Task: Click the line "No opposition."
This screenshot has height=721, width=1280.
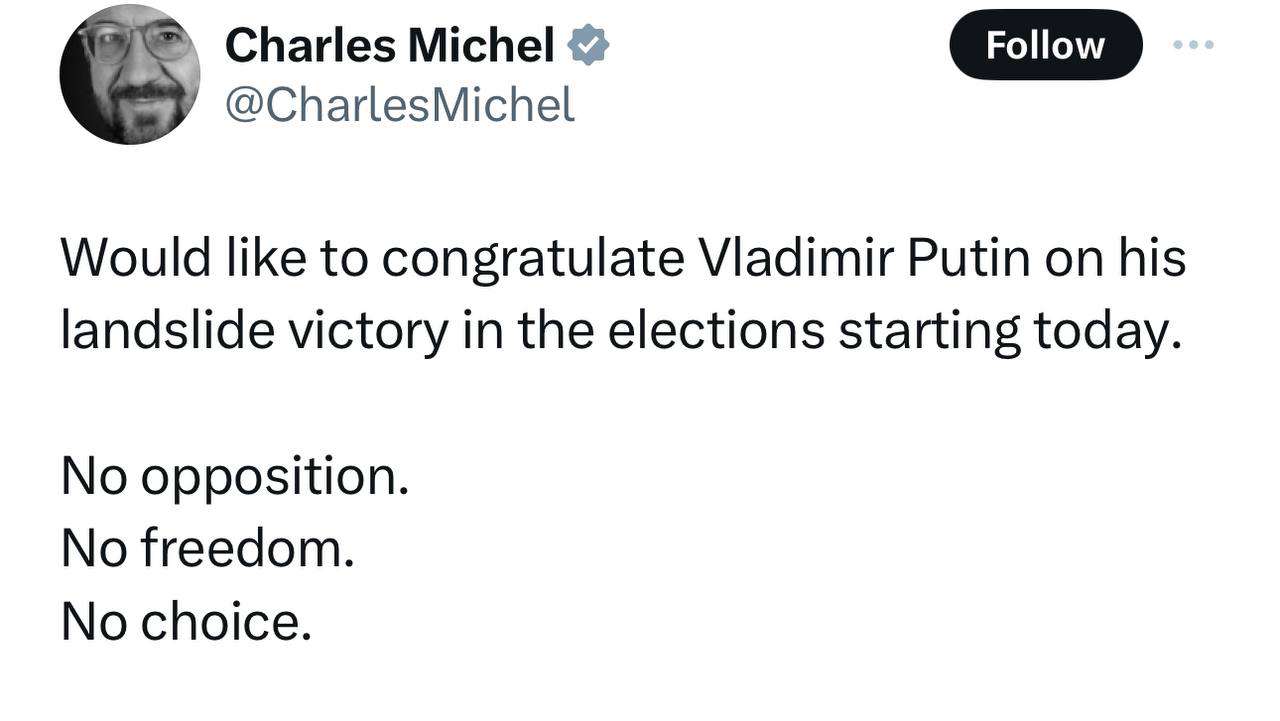Action: pos(235,478)
